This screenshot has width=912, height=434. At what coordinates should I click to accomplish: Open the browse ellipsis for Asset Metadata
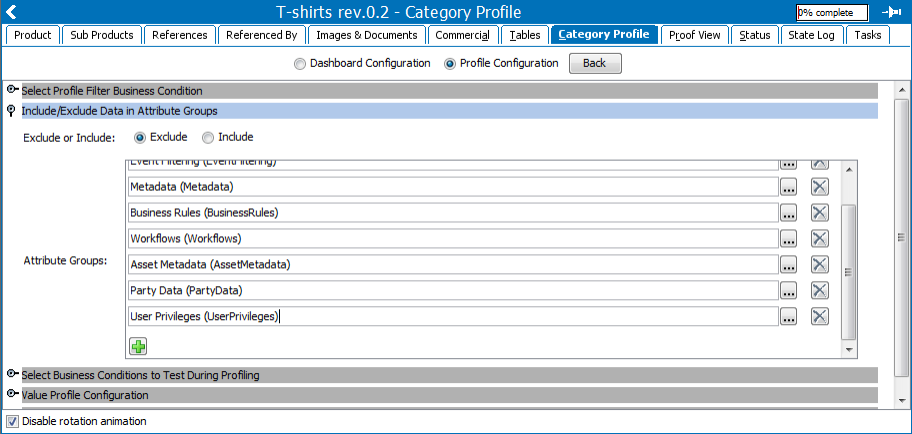(788, 265)
